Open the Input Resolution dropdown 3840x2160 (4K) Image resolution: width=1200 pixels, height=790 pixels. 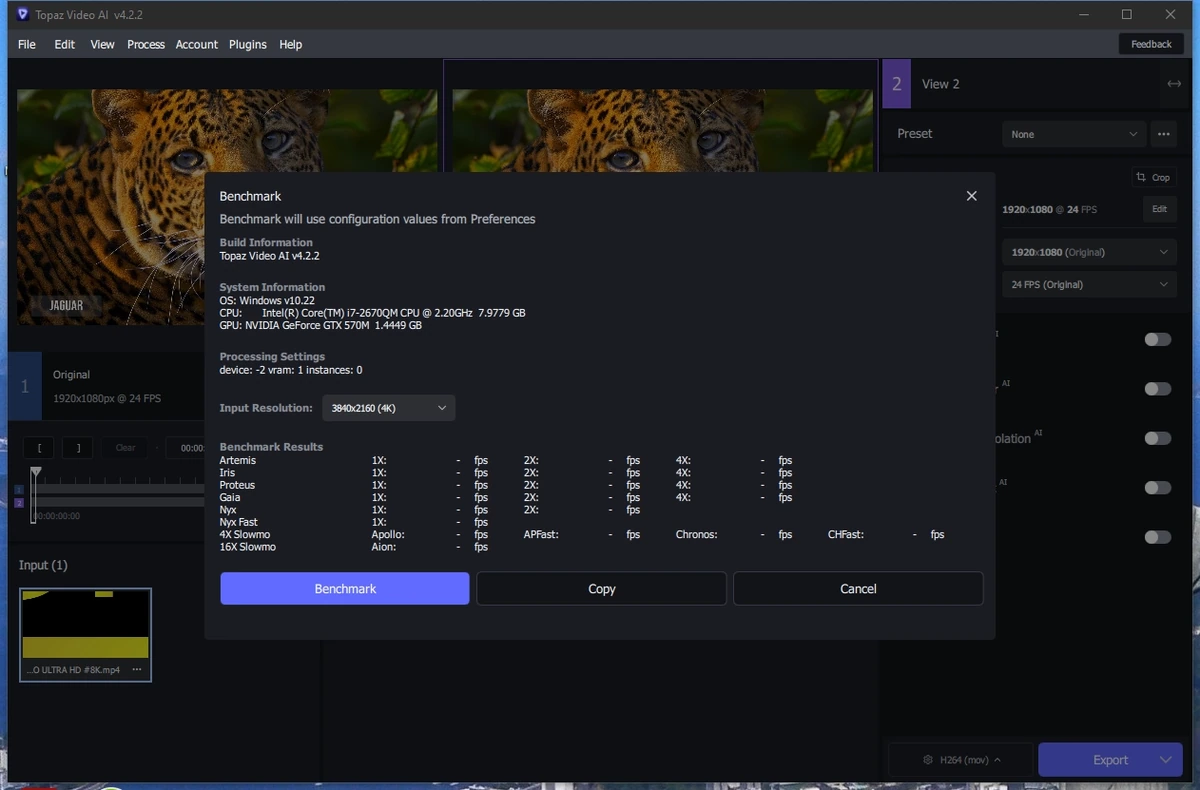pos(389,408)
